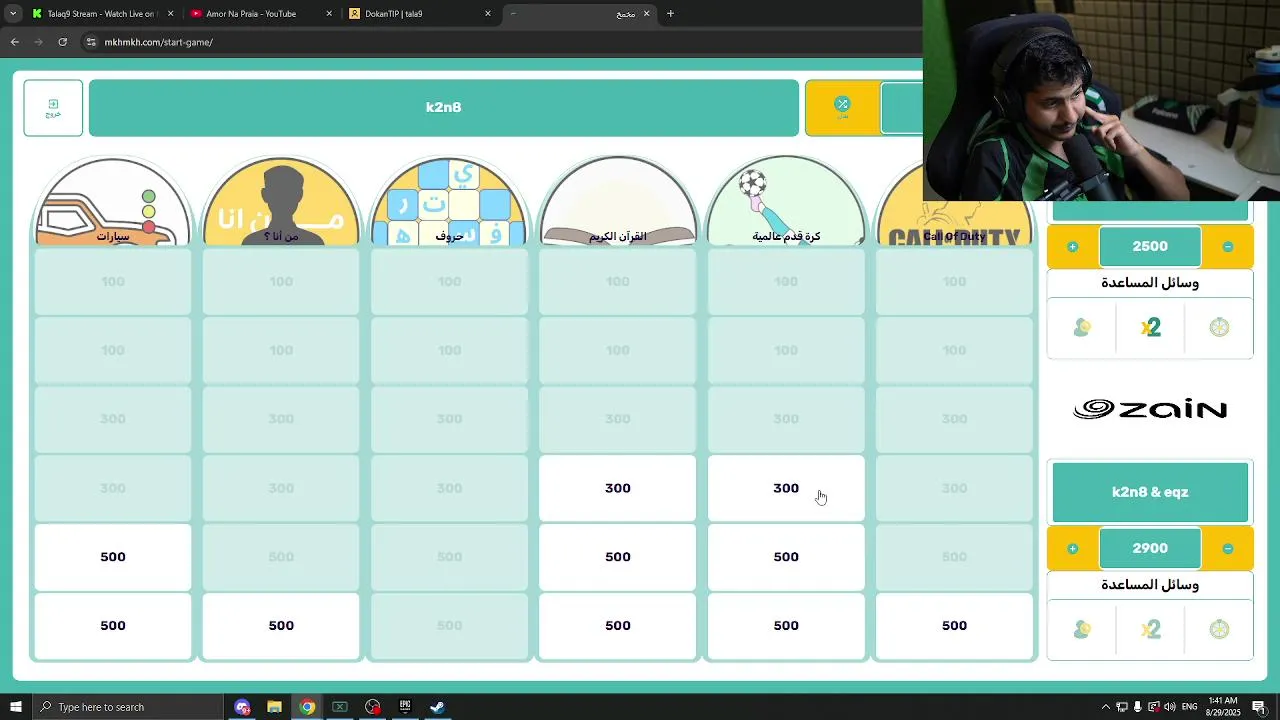Viewport: 1280px width, 720px height.
Task: Go back with the browser back arrow
Action: [15, 42]
